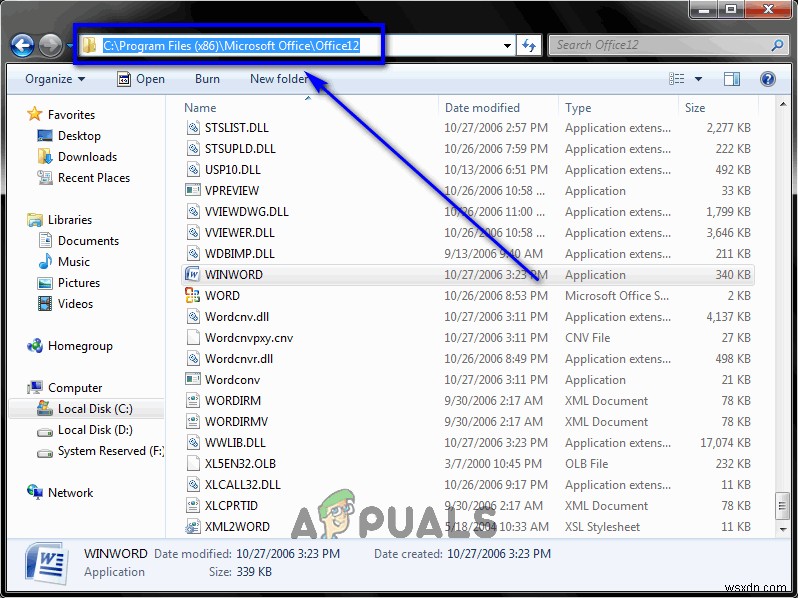Select the WWLIB.DLL file name
Image resolution: width=798 pixels, height=598 pixels.
tap(235, 443)
